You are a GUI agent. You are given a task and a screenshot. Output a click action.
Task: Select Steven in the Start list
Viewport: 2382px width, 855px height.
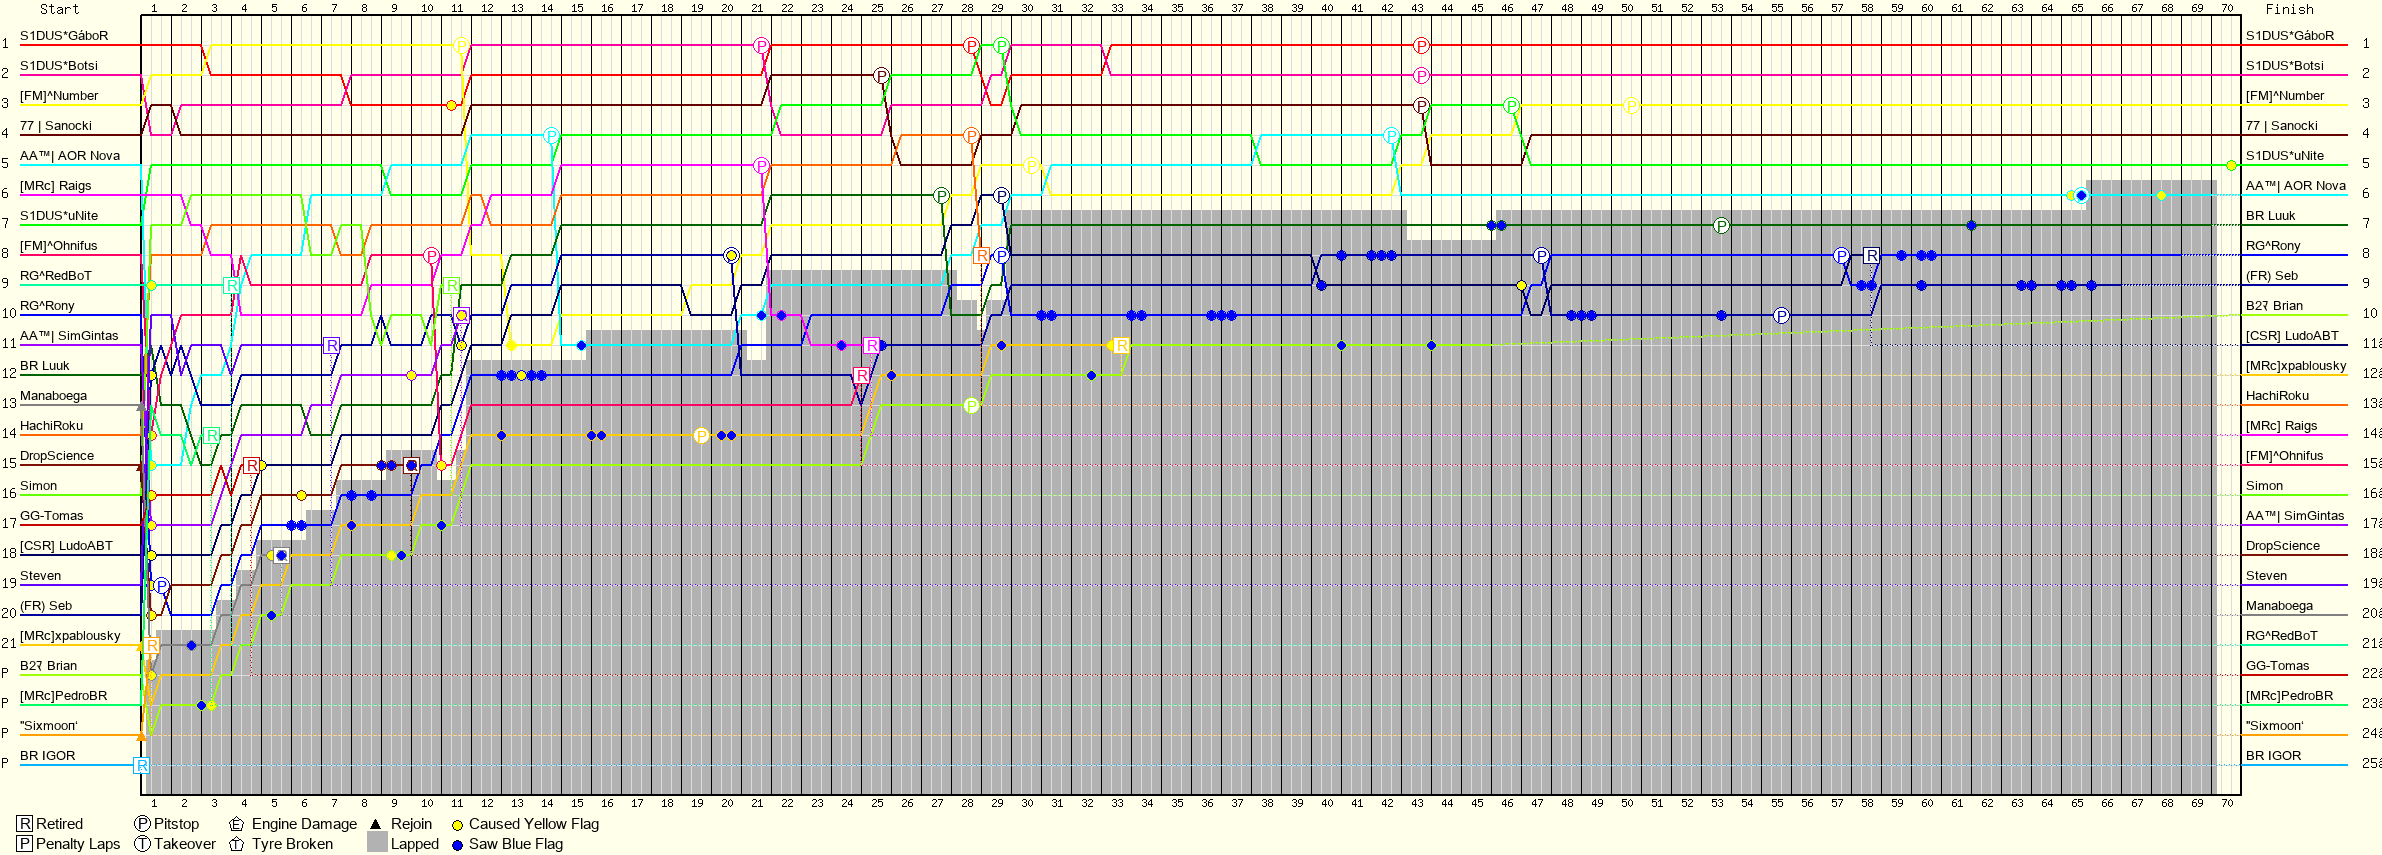41,576
